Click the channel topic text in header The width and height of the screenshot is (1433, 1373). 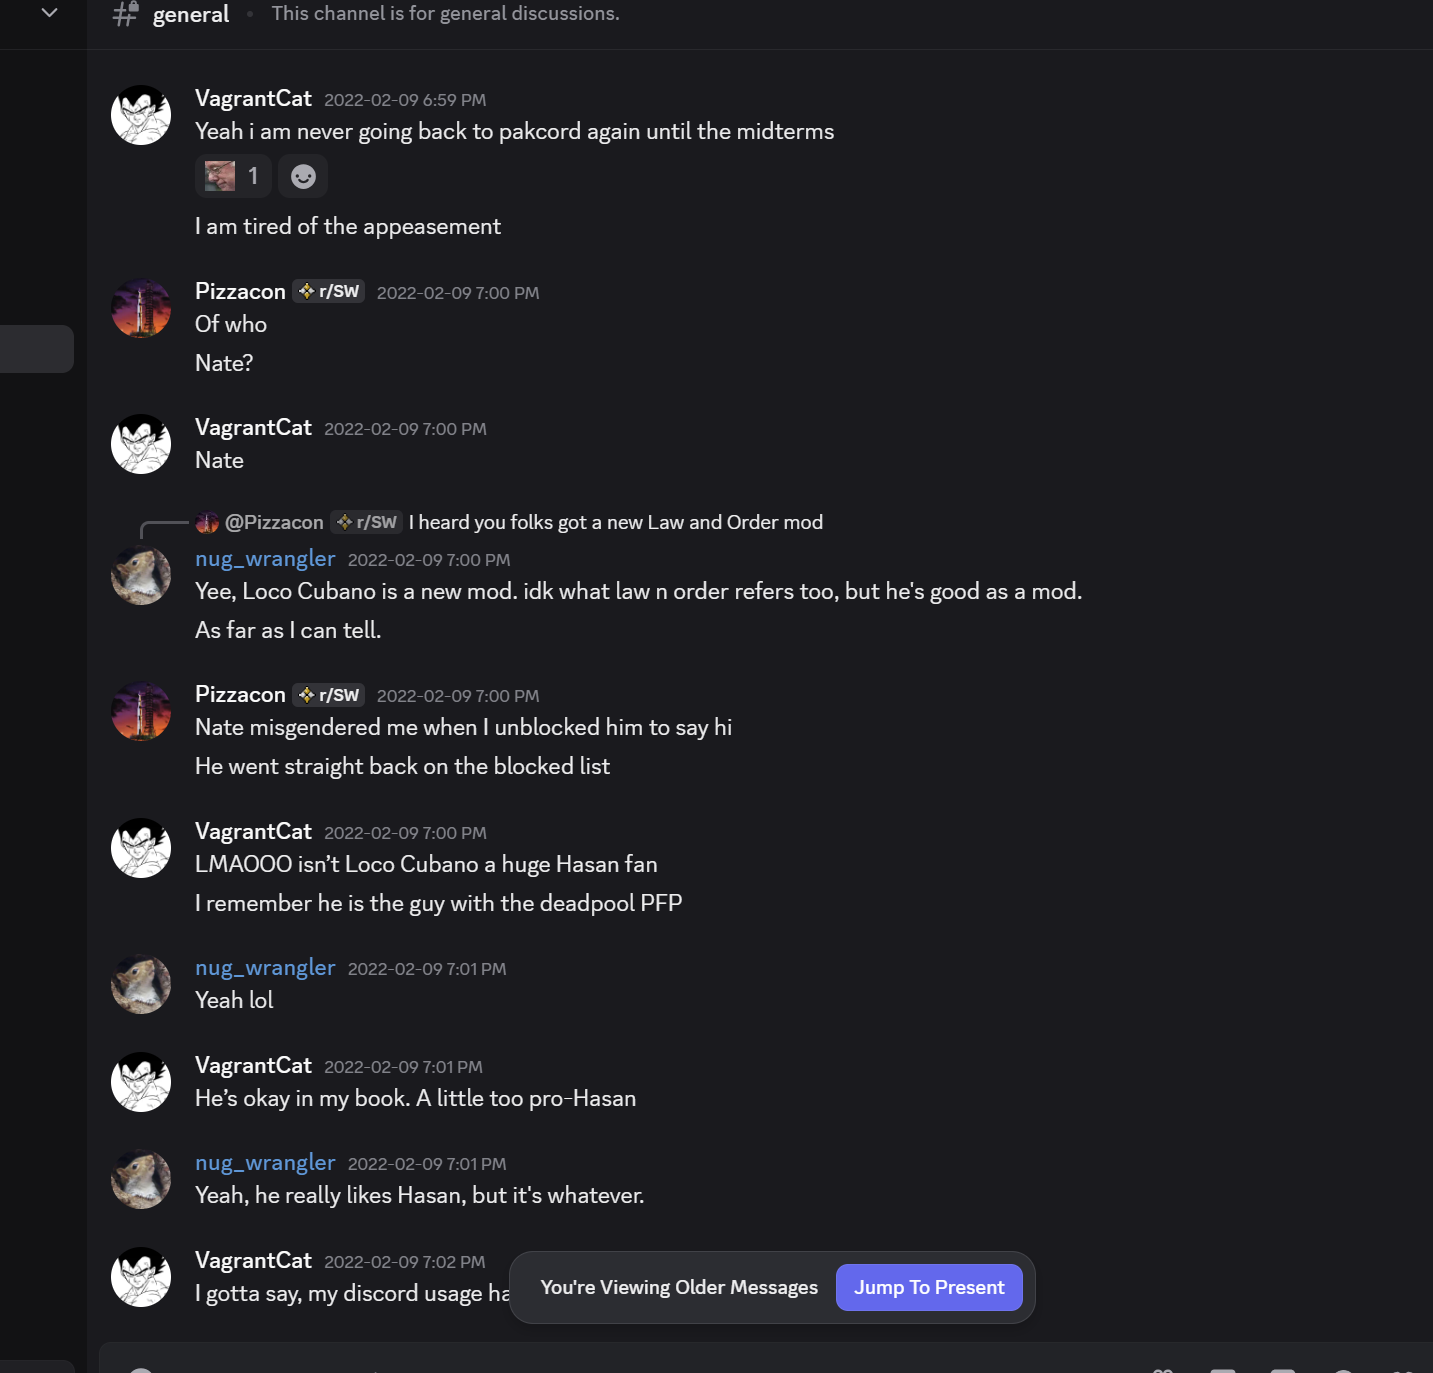[x=445, y=14]
